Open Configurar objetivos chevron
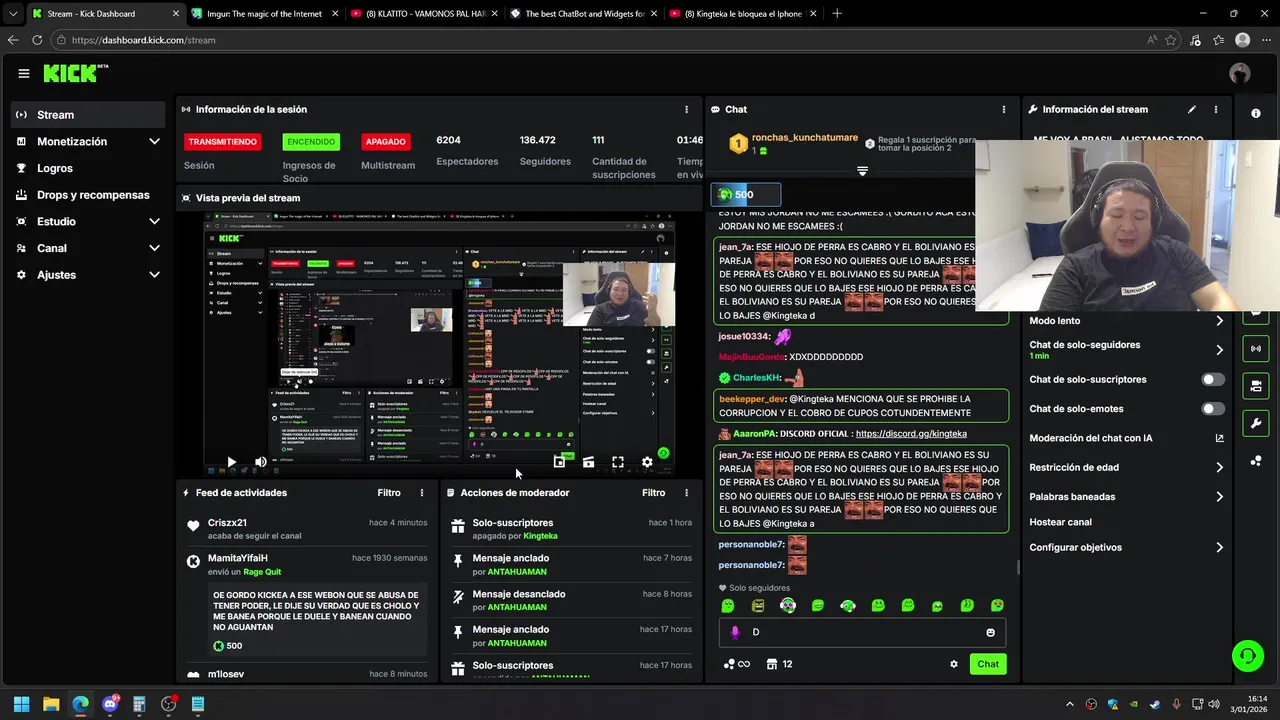Viewport: 1280px width, 720px height. point(1219,548)
